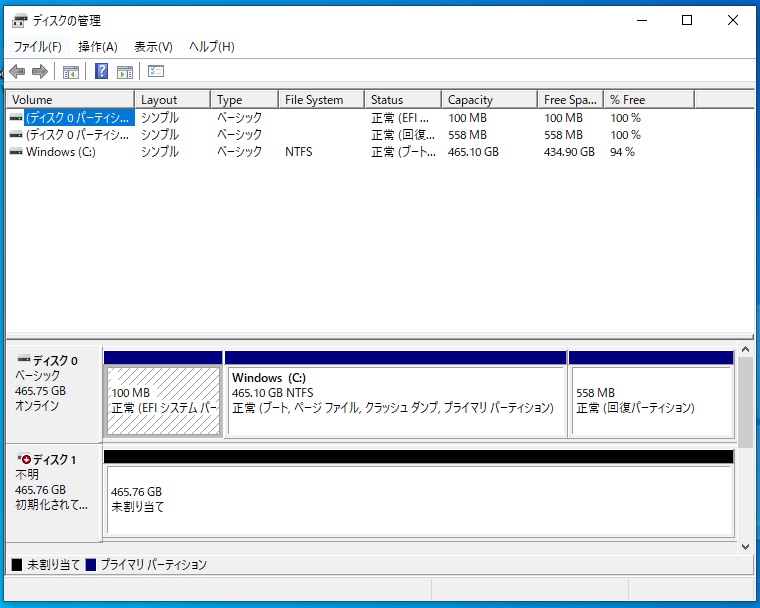Open the 操作(A) menu
The width and height of the screenshot is (760, 608).
(x=97, y=47)
